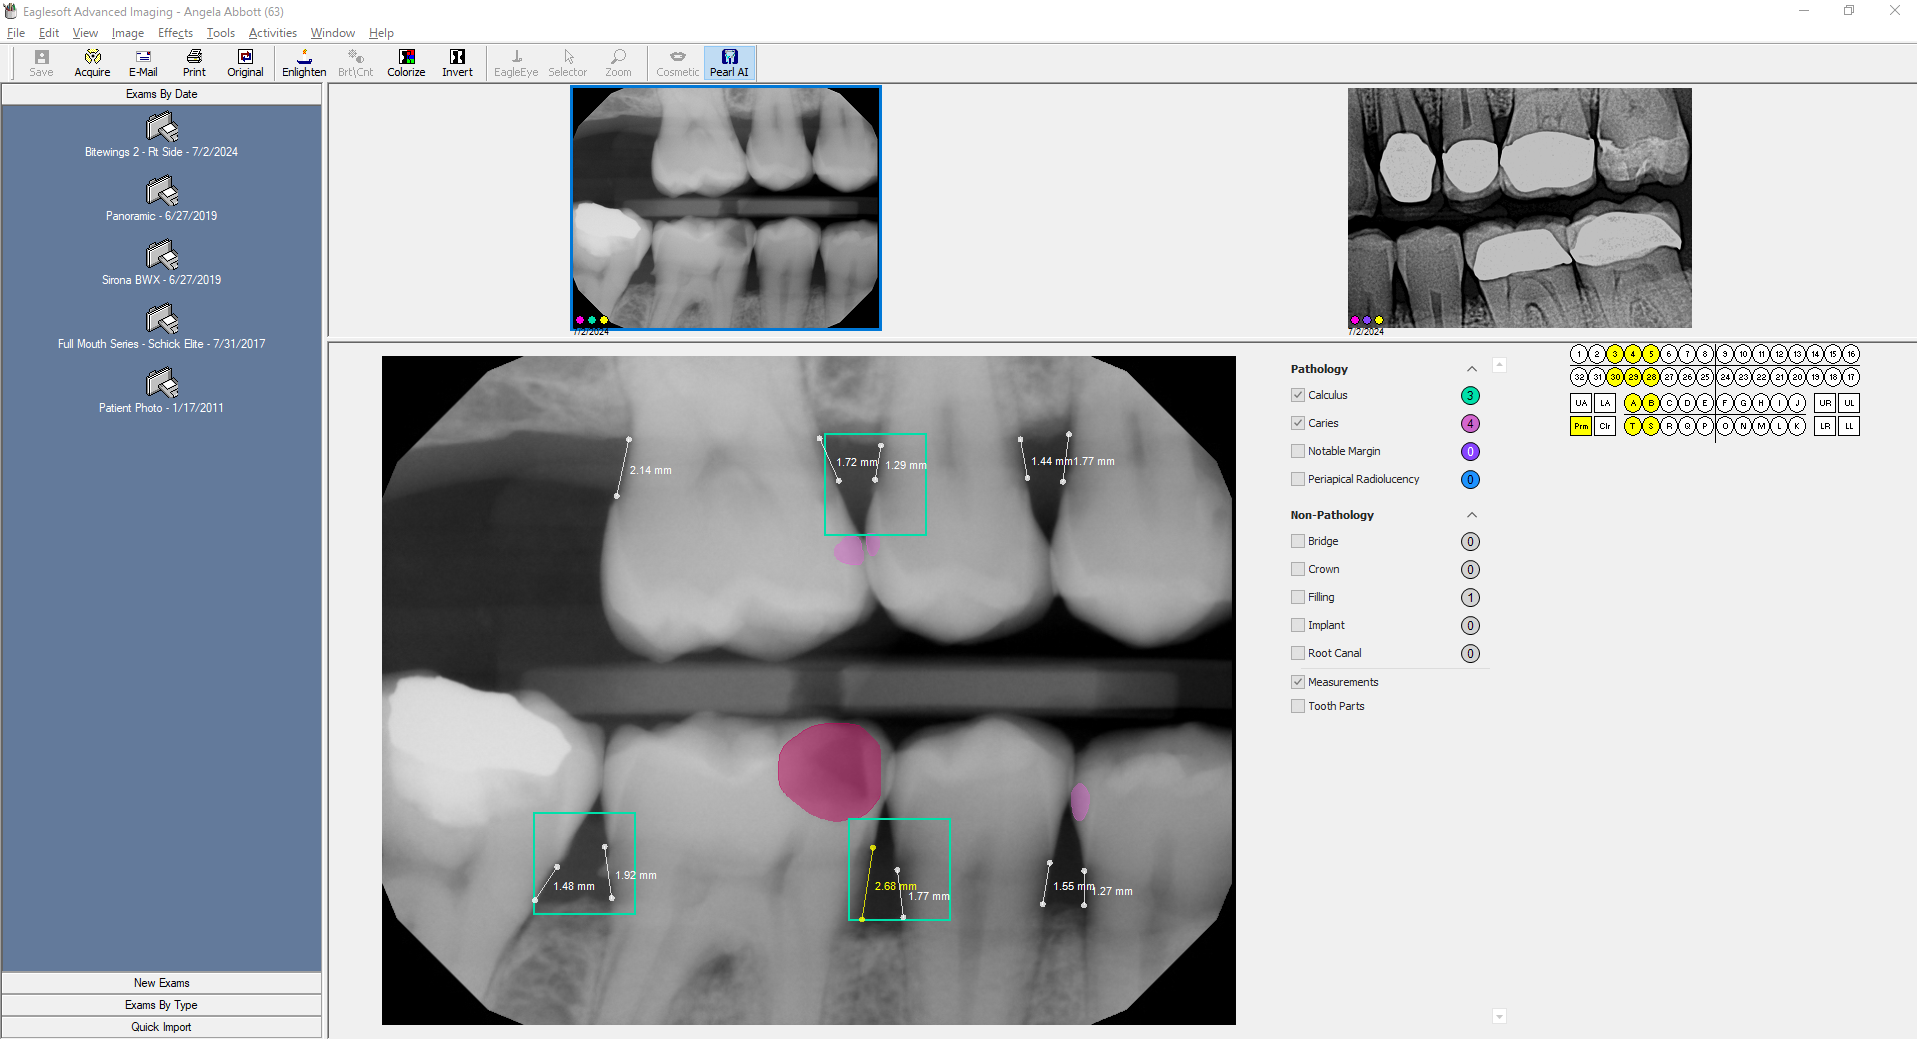Image resolution: width=1917 pixels, height=1039 pixels.
Task: Apply the Colorize effect
Action: 406,63
